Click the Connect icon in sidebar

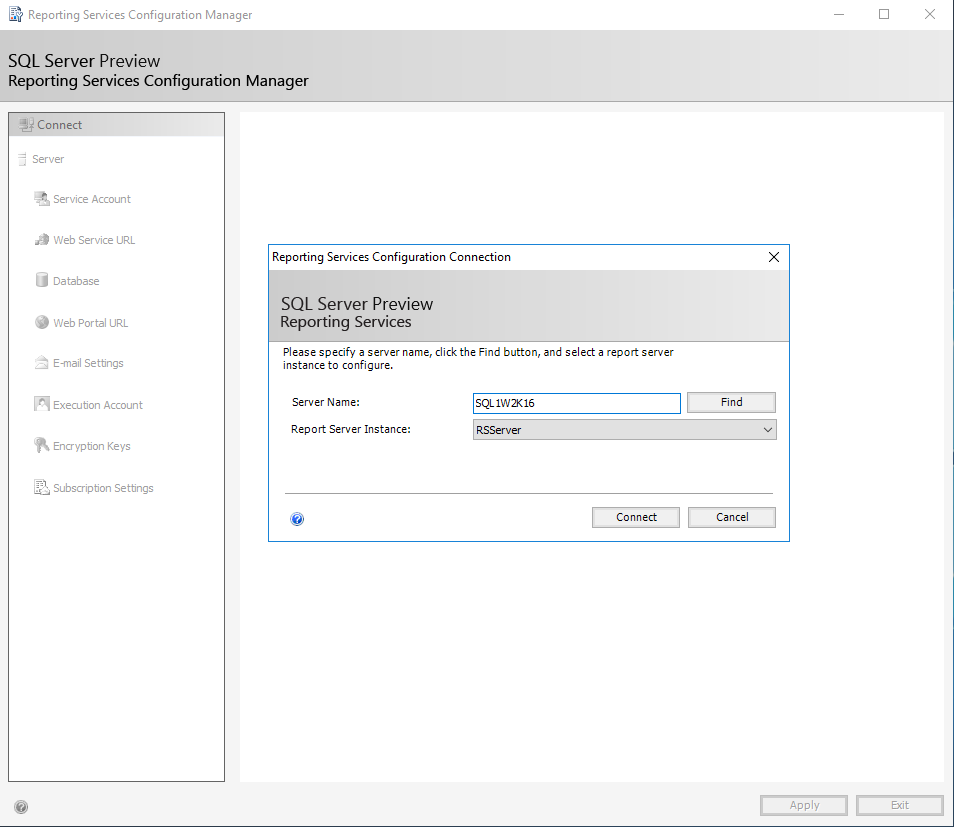pyautogui.click(x=26, y=125)
